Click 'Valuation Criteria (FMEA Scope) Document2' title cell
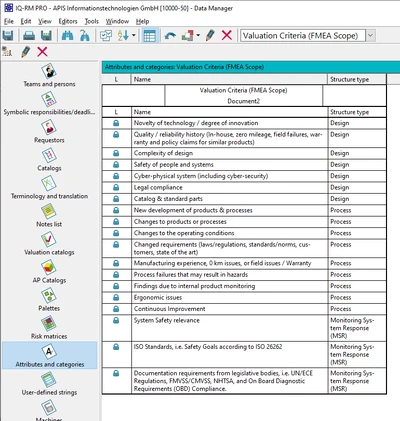The width and height of the screenshot is (400, 421). (244, 96)
